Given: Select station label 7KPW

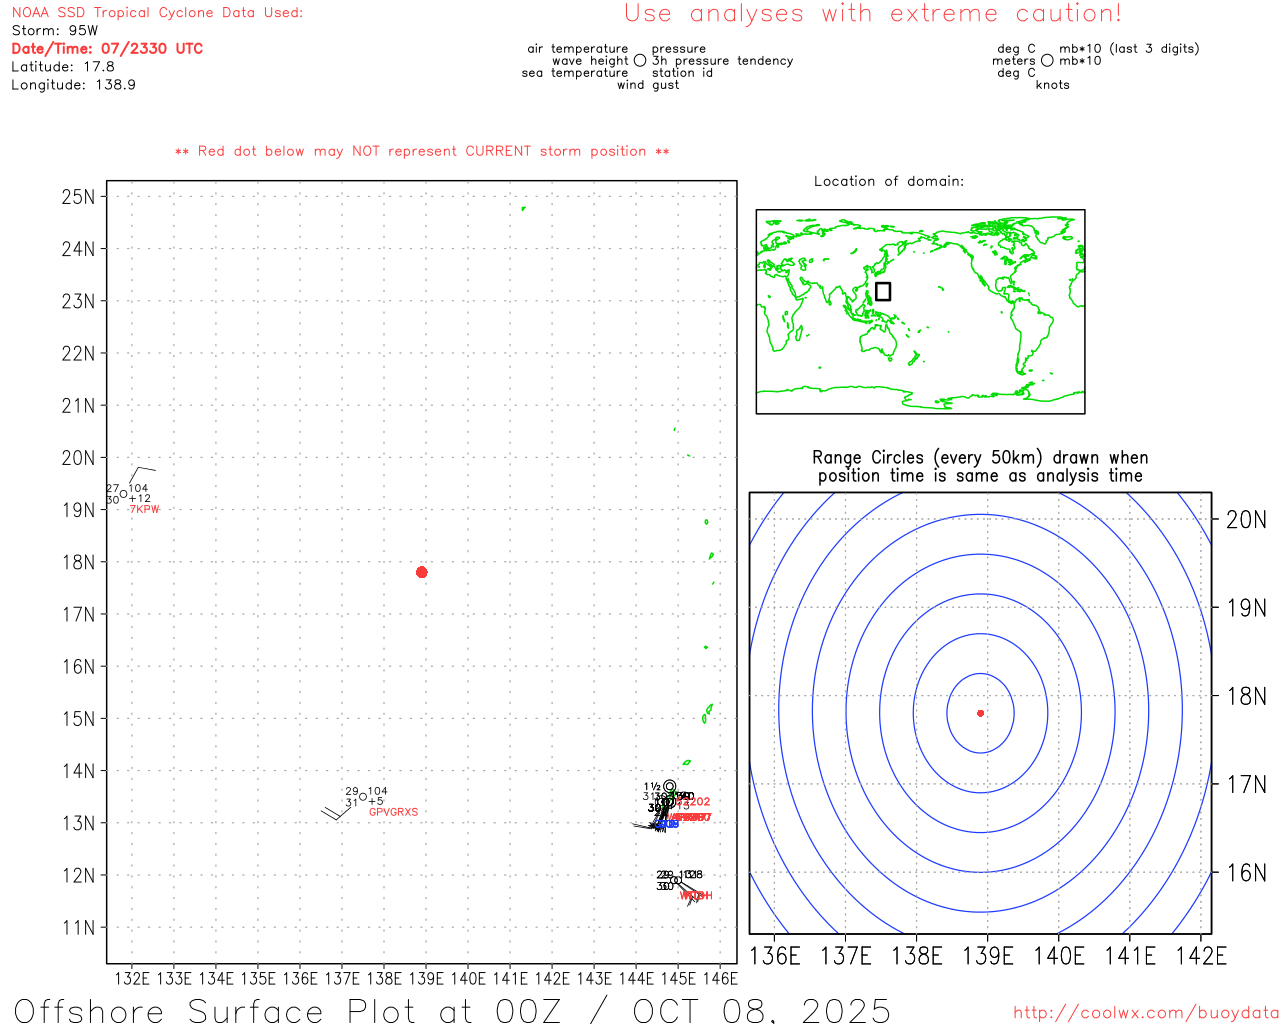Looking at the screenshot, I should pos(145,510).
